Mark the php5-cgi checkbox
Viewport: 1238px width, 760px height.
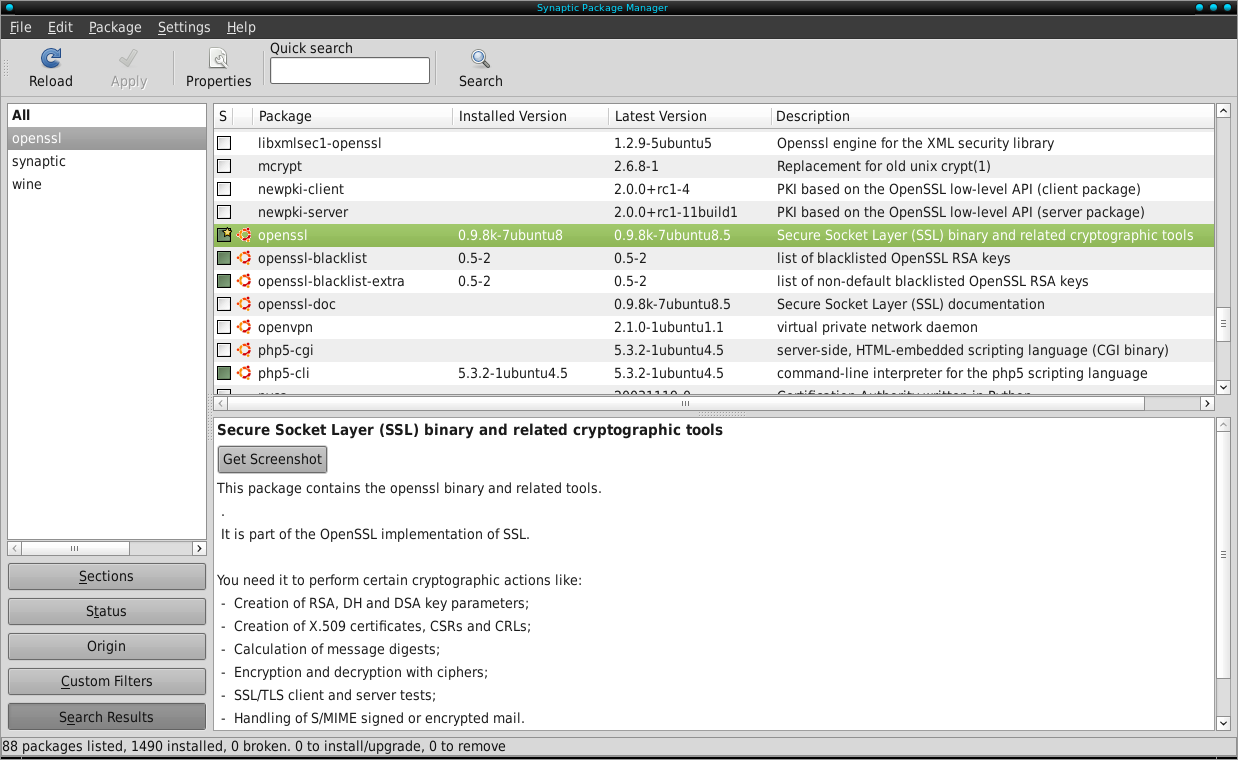(x=224, y=350)
